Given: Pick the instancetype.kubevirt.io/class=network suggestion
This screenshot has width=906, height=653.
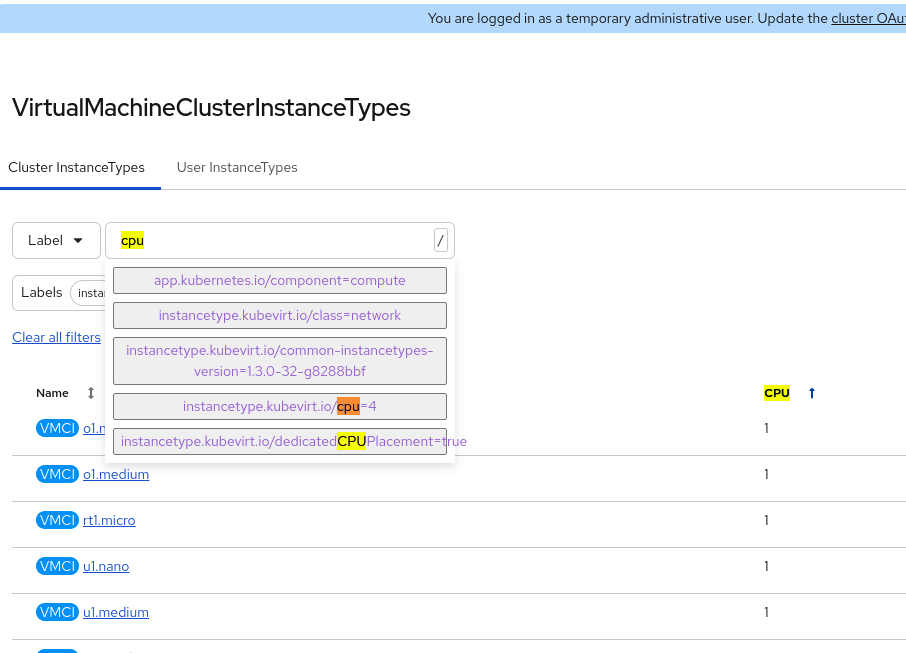Looking at the screenshot, I should pos(280,315).
